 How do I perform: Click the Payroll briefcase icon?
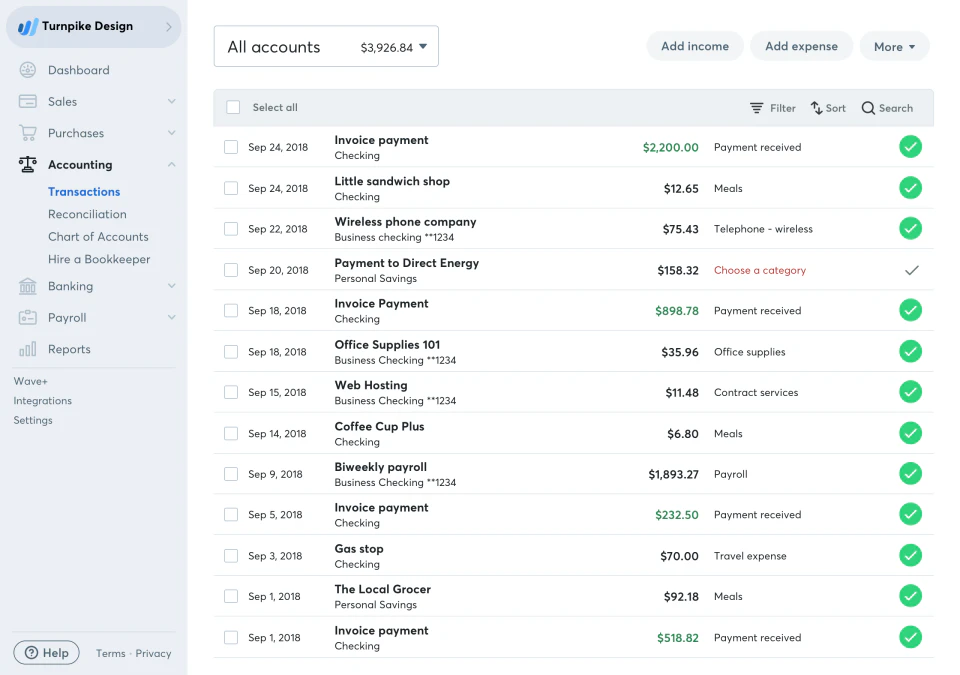pyautogui.click(x=28, y=318)
